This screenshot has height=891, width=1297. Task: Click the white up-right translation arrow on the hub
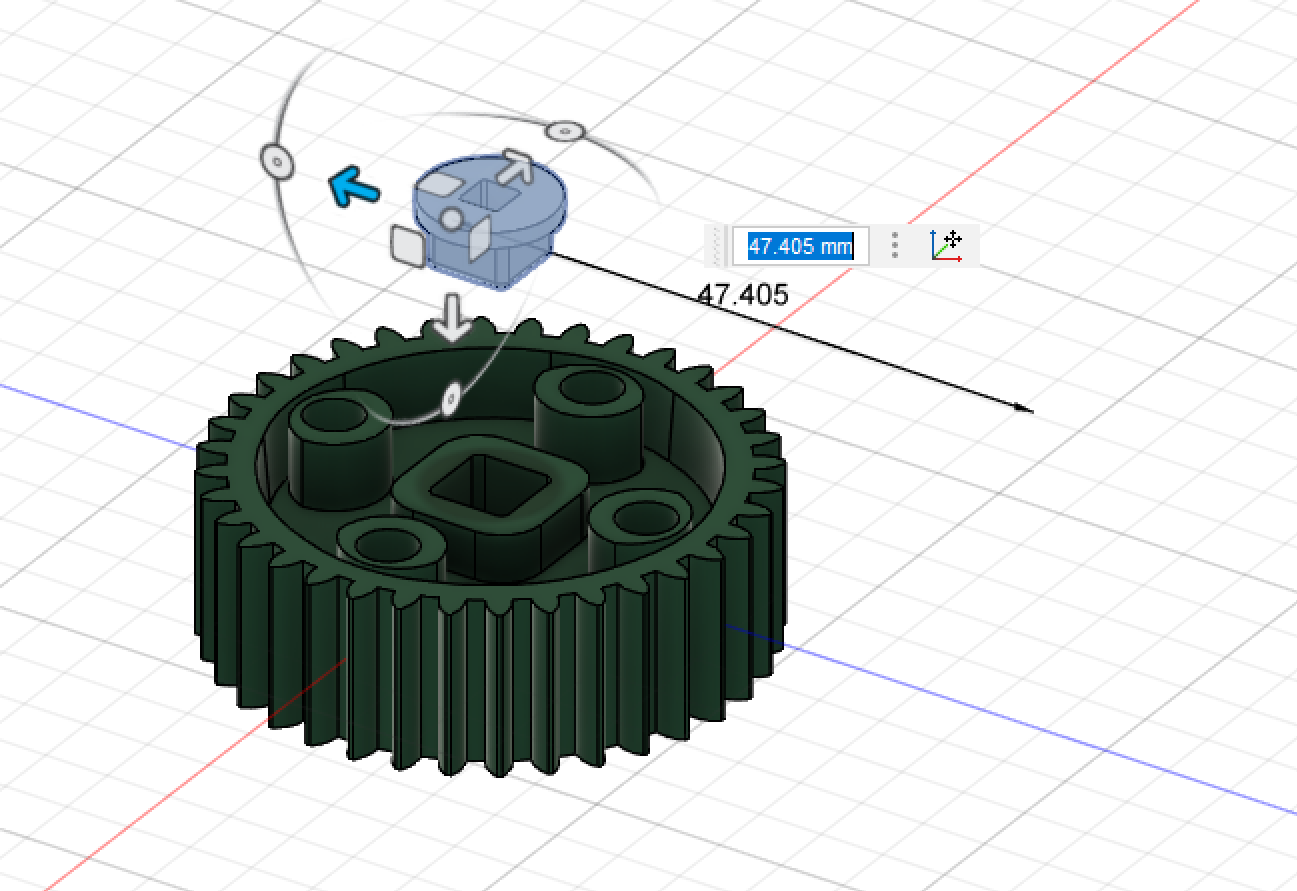pyautogui.click(x=516, y=166)
